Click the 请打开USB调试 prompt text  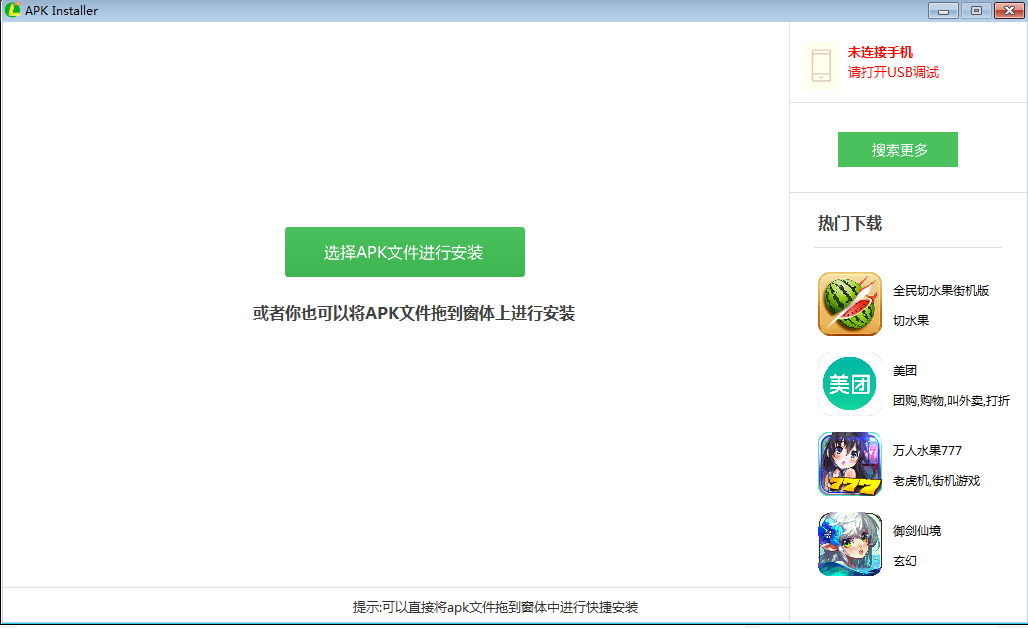(893, 73)
